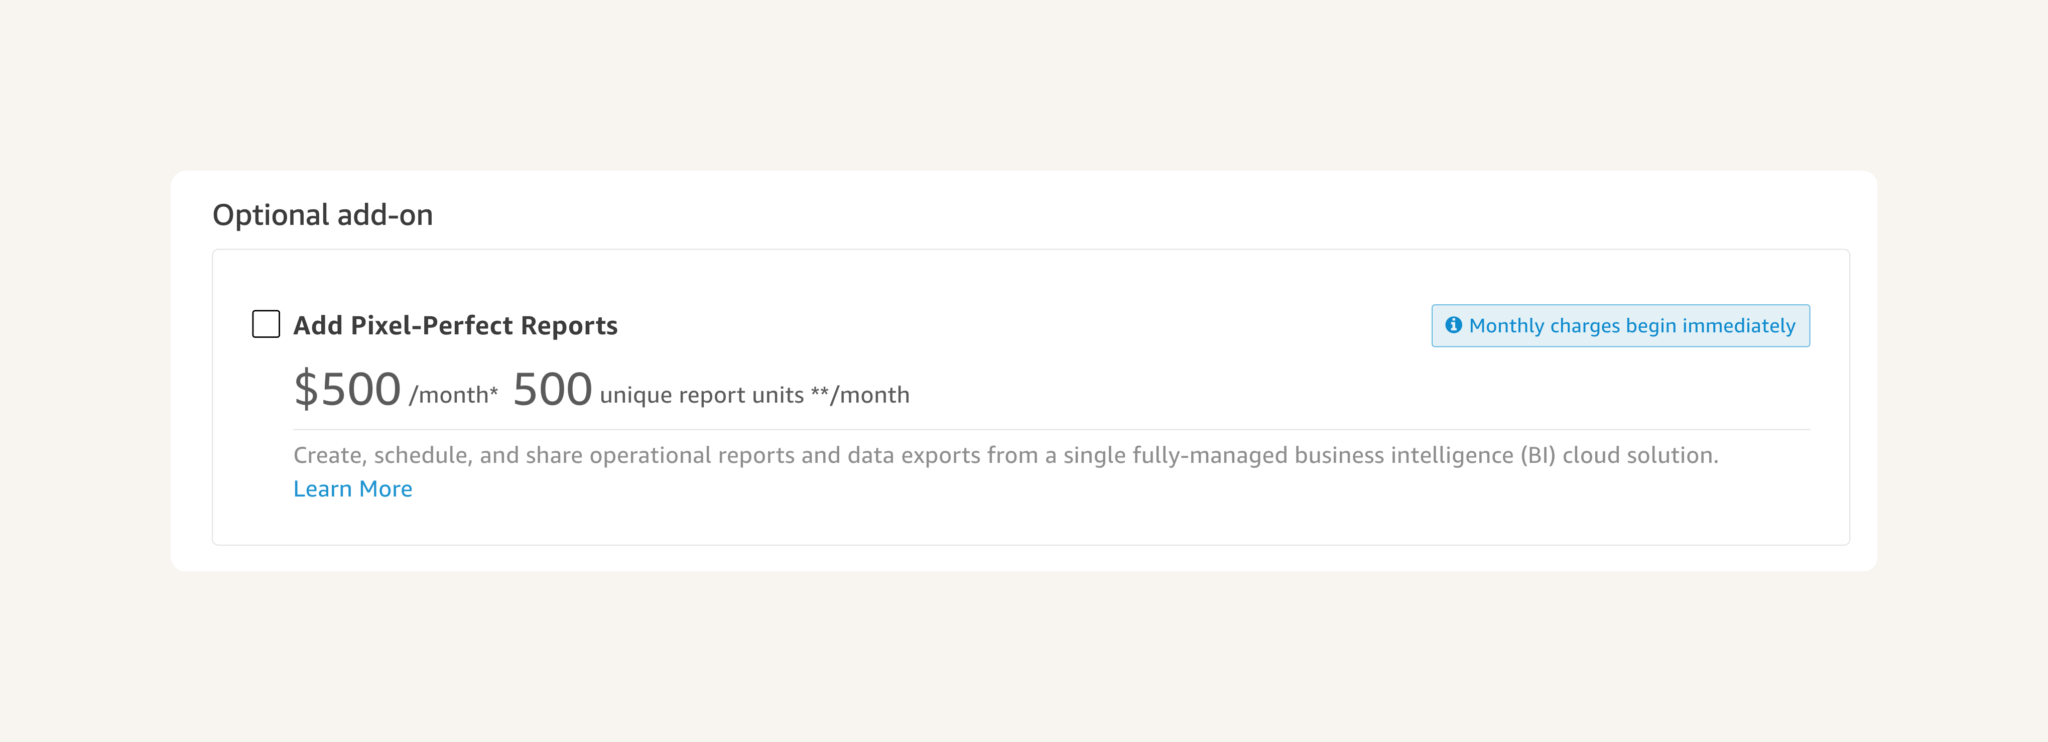Screen dimensions: 2048x742
Task: Click the Monthly charges begin immediately badge
Action: [x=1620, y=326]
